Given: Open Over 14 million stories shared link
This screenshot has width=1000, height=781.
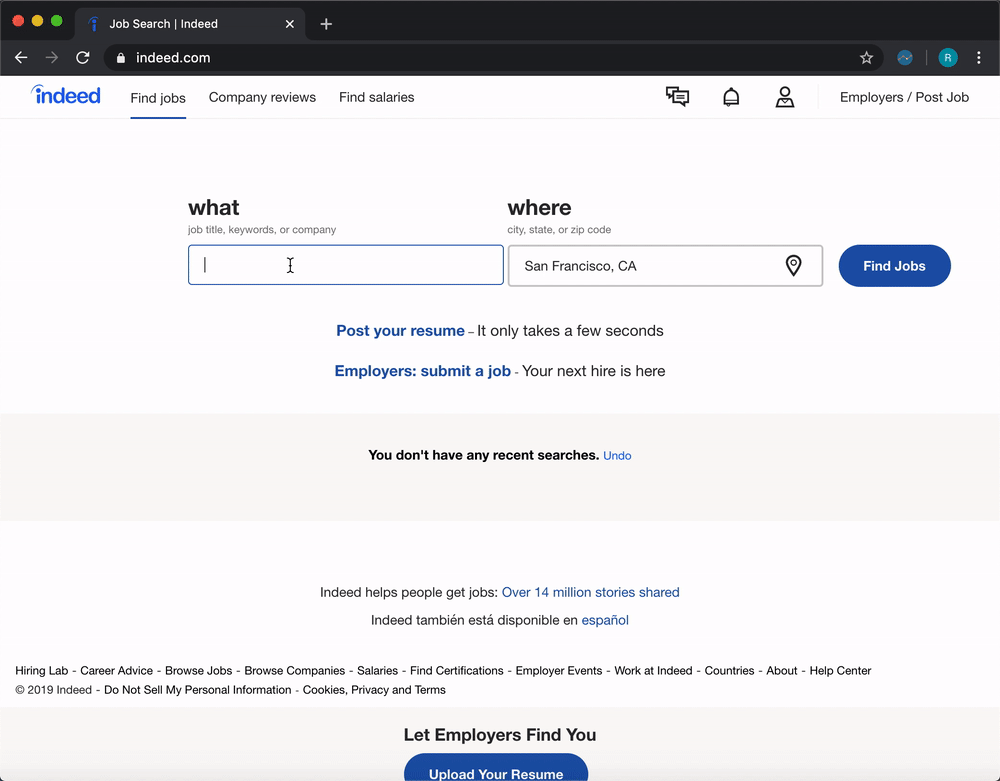Looking at the screenshot, I should [591, 592].
